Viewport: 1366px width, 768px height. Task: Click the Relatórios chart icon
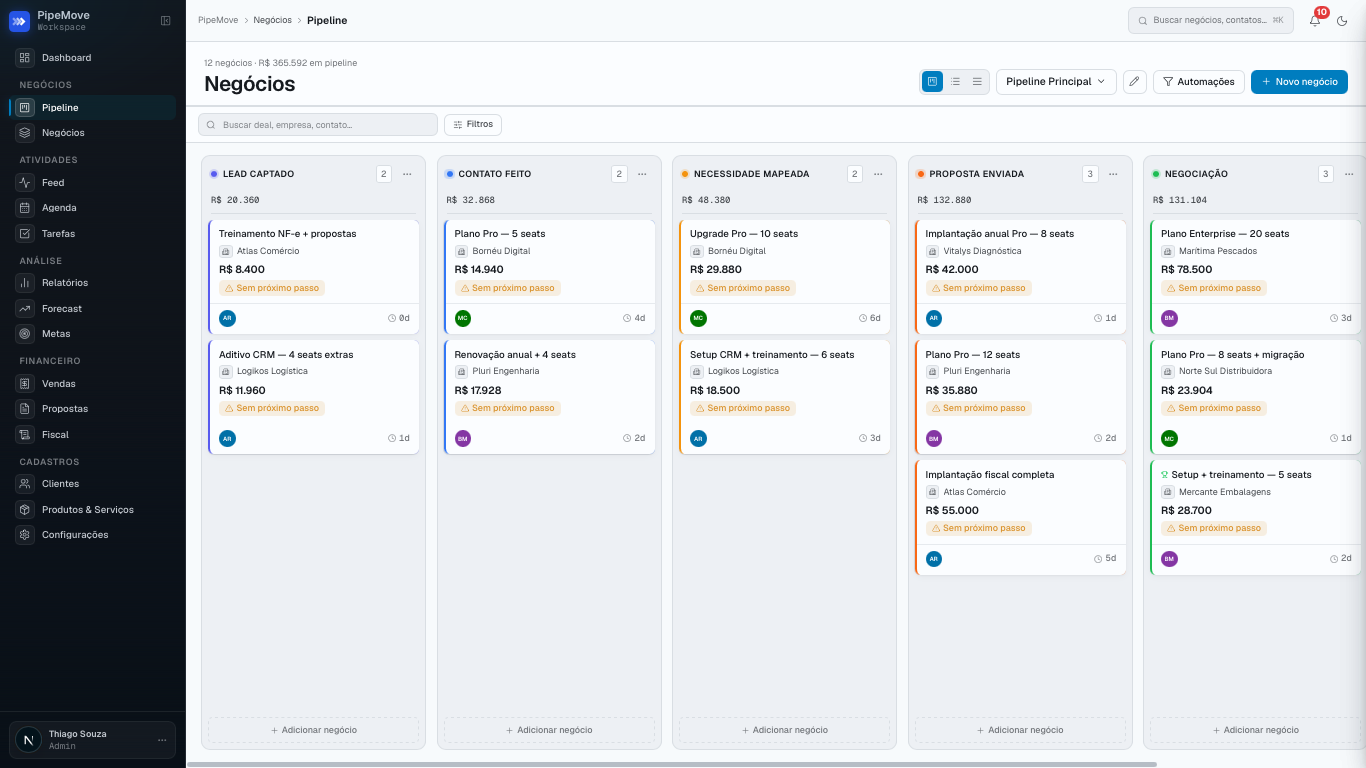pyautogui.click(x=25, y=283)
